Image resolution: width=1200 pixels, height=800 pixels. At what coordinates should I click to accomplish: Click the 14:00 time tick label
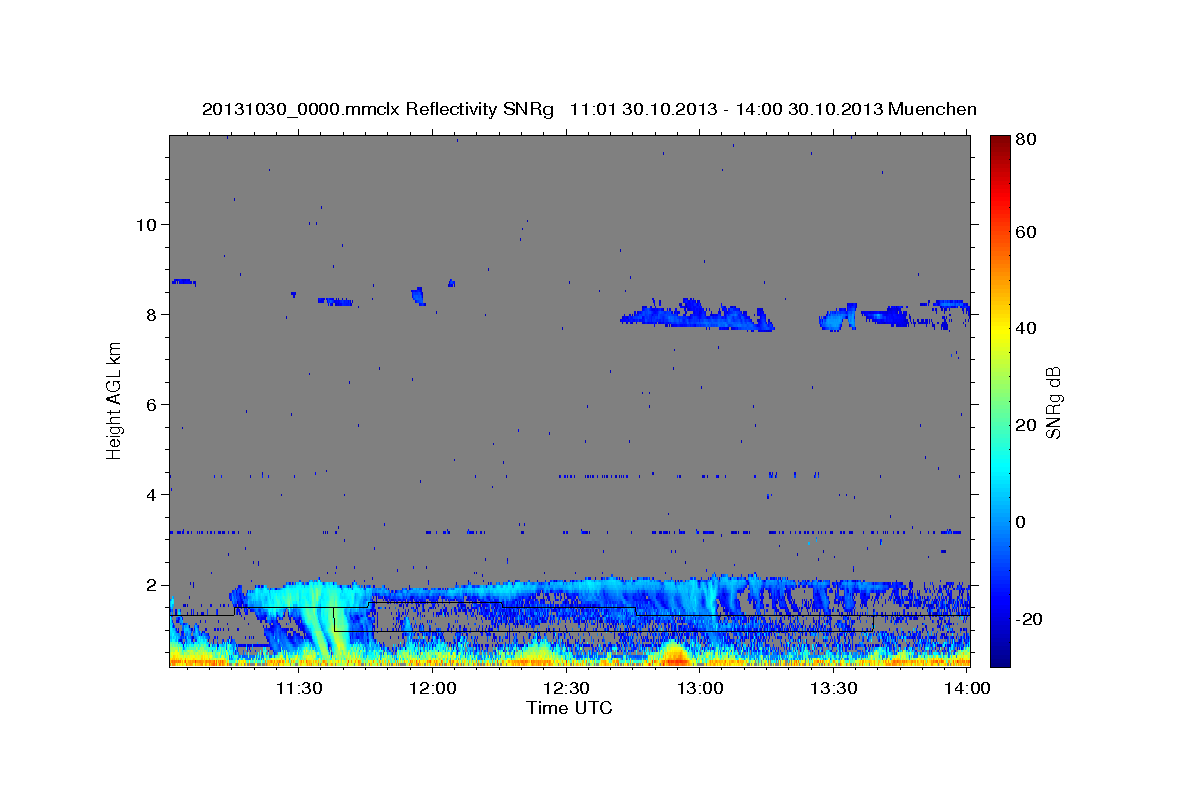tap(966, 688)
